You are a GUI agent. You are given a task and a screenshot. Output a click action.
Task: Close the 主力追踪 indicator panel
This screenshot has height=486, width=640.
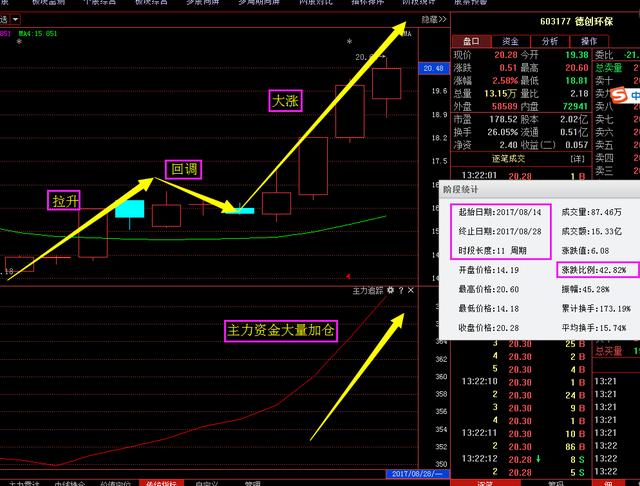tap(410, 290)
